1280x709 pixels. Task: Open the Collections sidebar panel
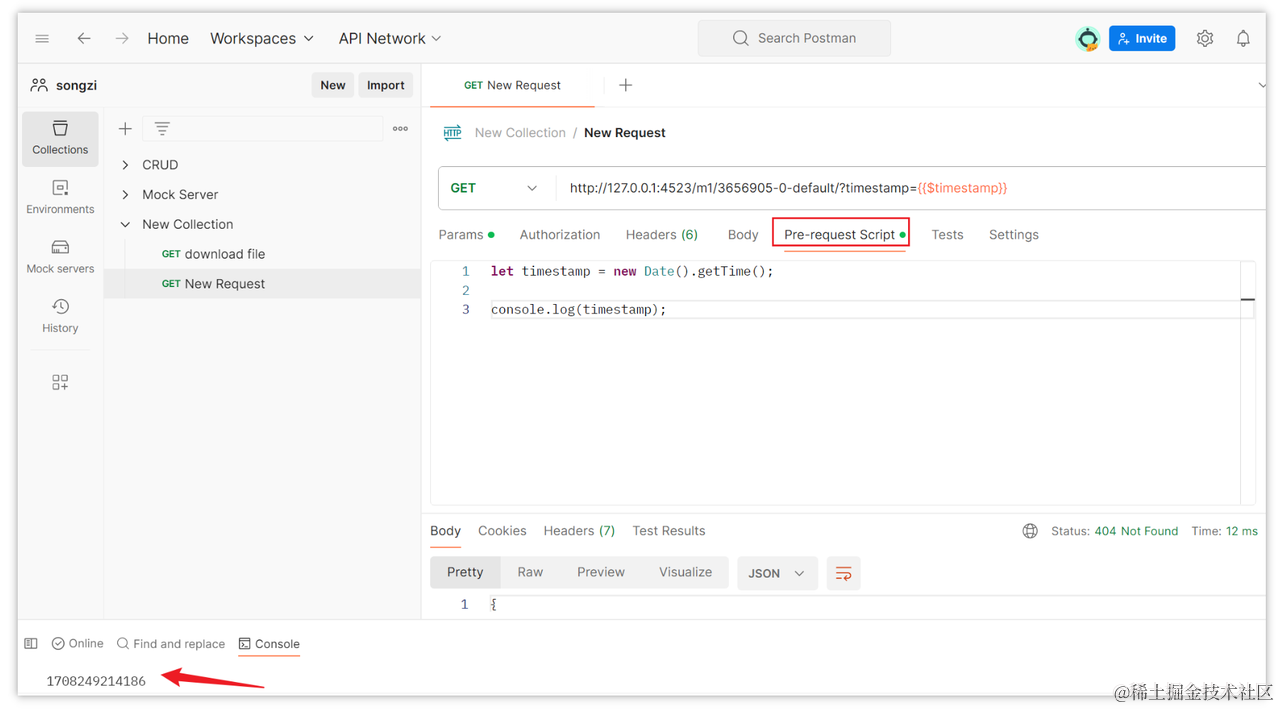[x=60, y=138]
